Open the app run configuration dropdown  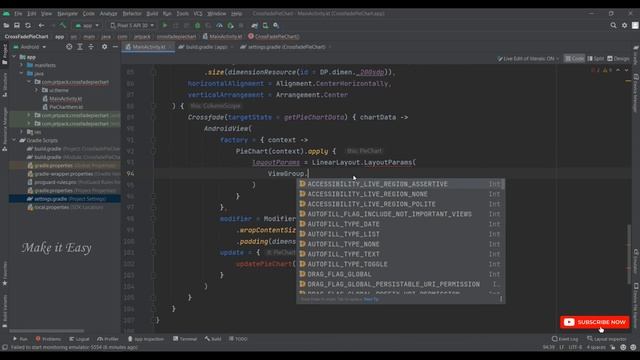(x=87, y=25)
